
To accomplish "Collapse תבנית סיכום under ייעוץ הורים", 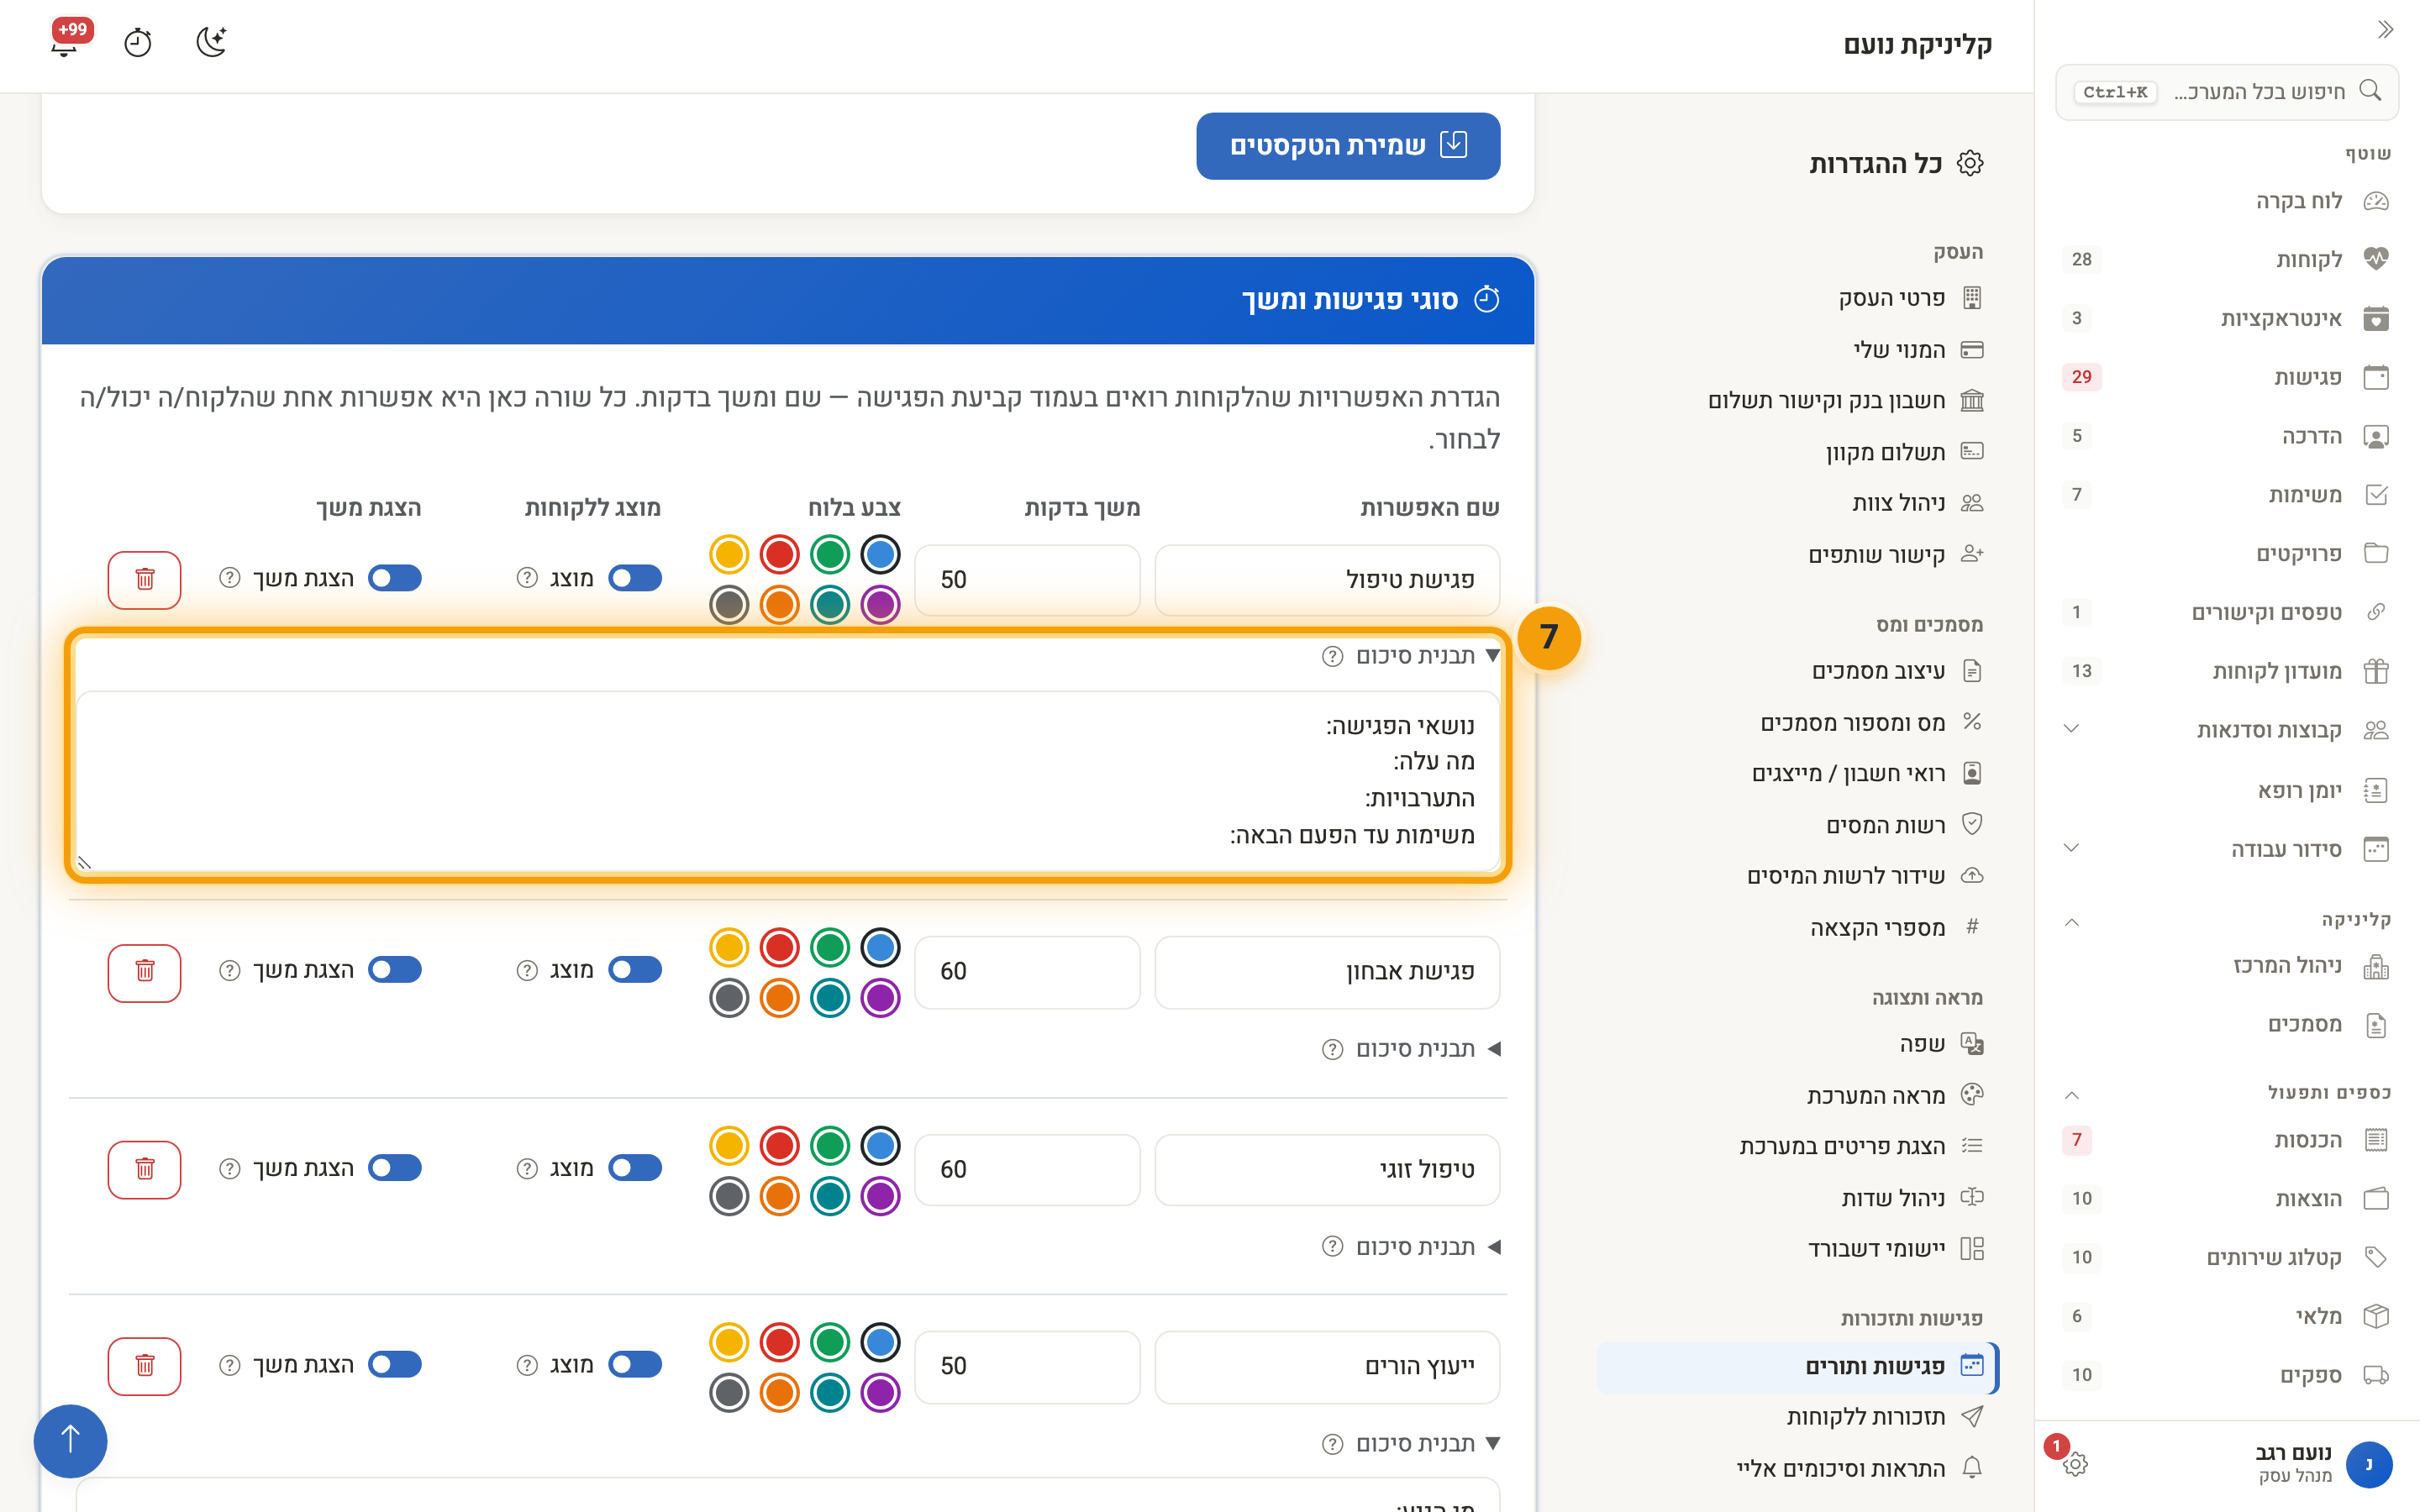I will [1428, 1444].
